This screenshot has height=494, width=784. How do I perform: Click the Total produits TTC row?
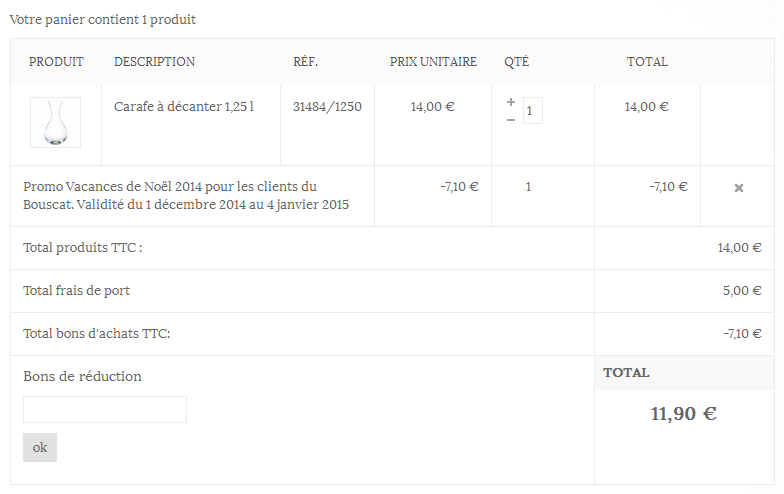(x=392, y=248)
